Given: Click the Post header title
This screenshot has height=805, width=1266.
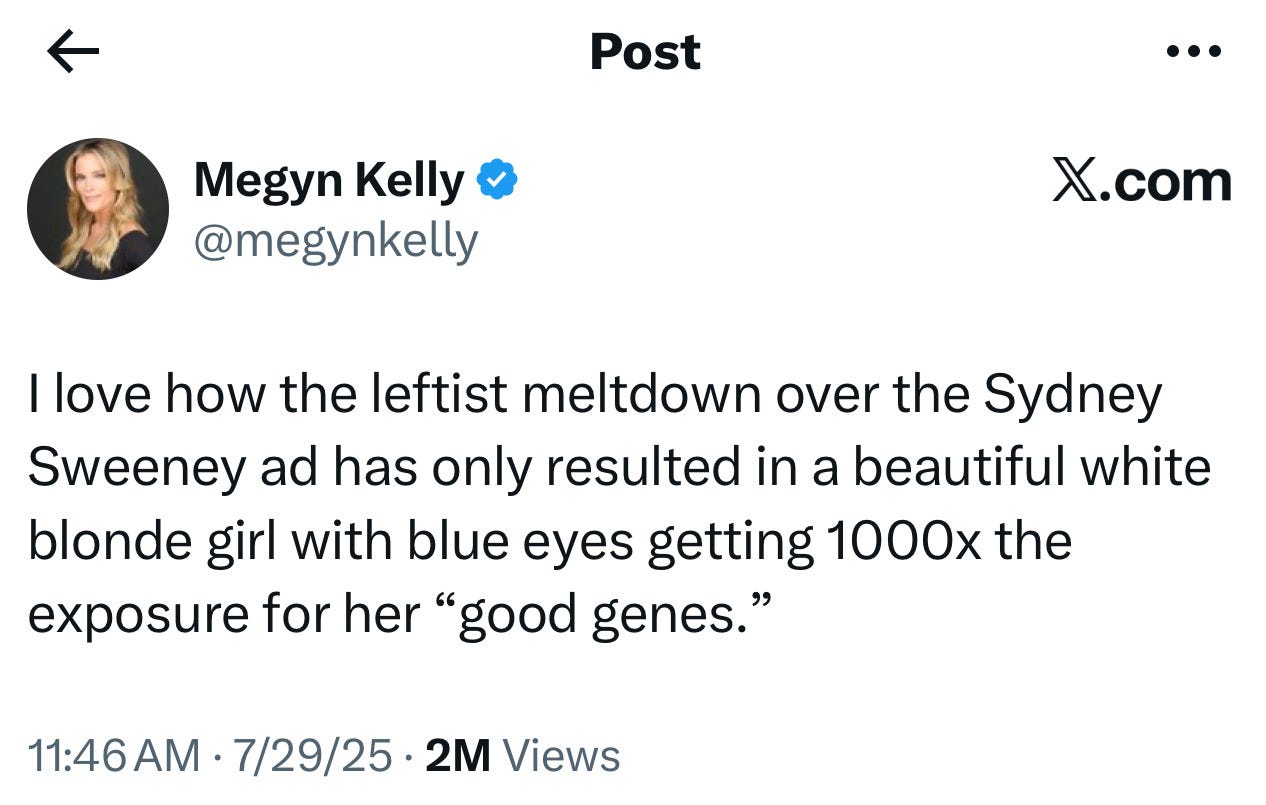Looking at the screenshot, I should pos(645,52).
